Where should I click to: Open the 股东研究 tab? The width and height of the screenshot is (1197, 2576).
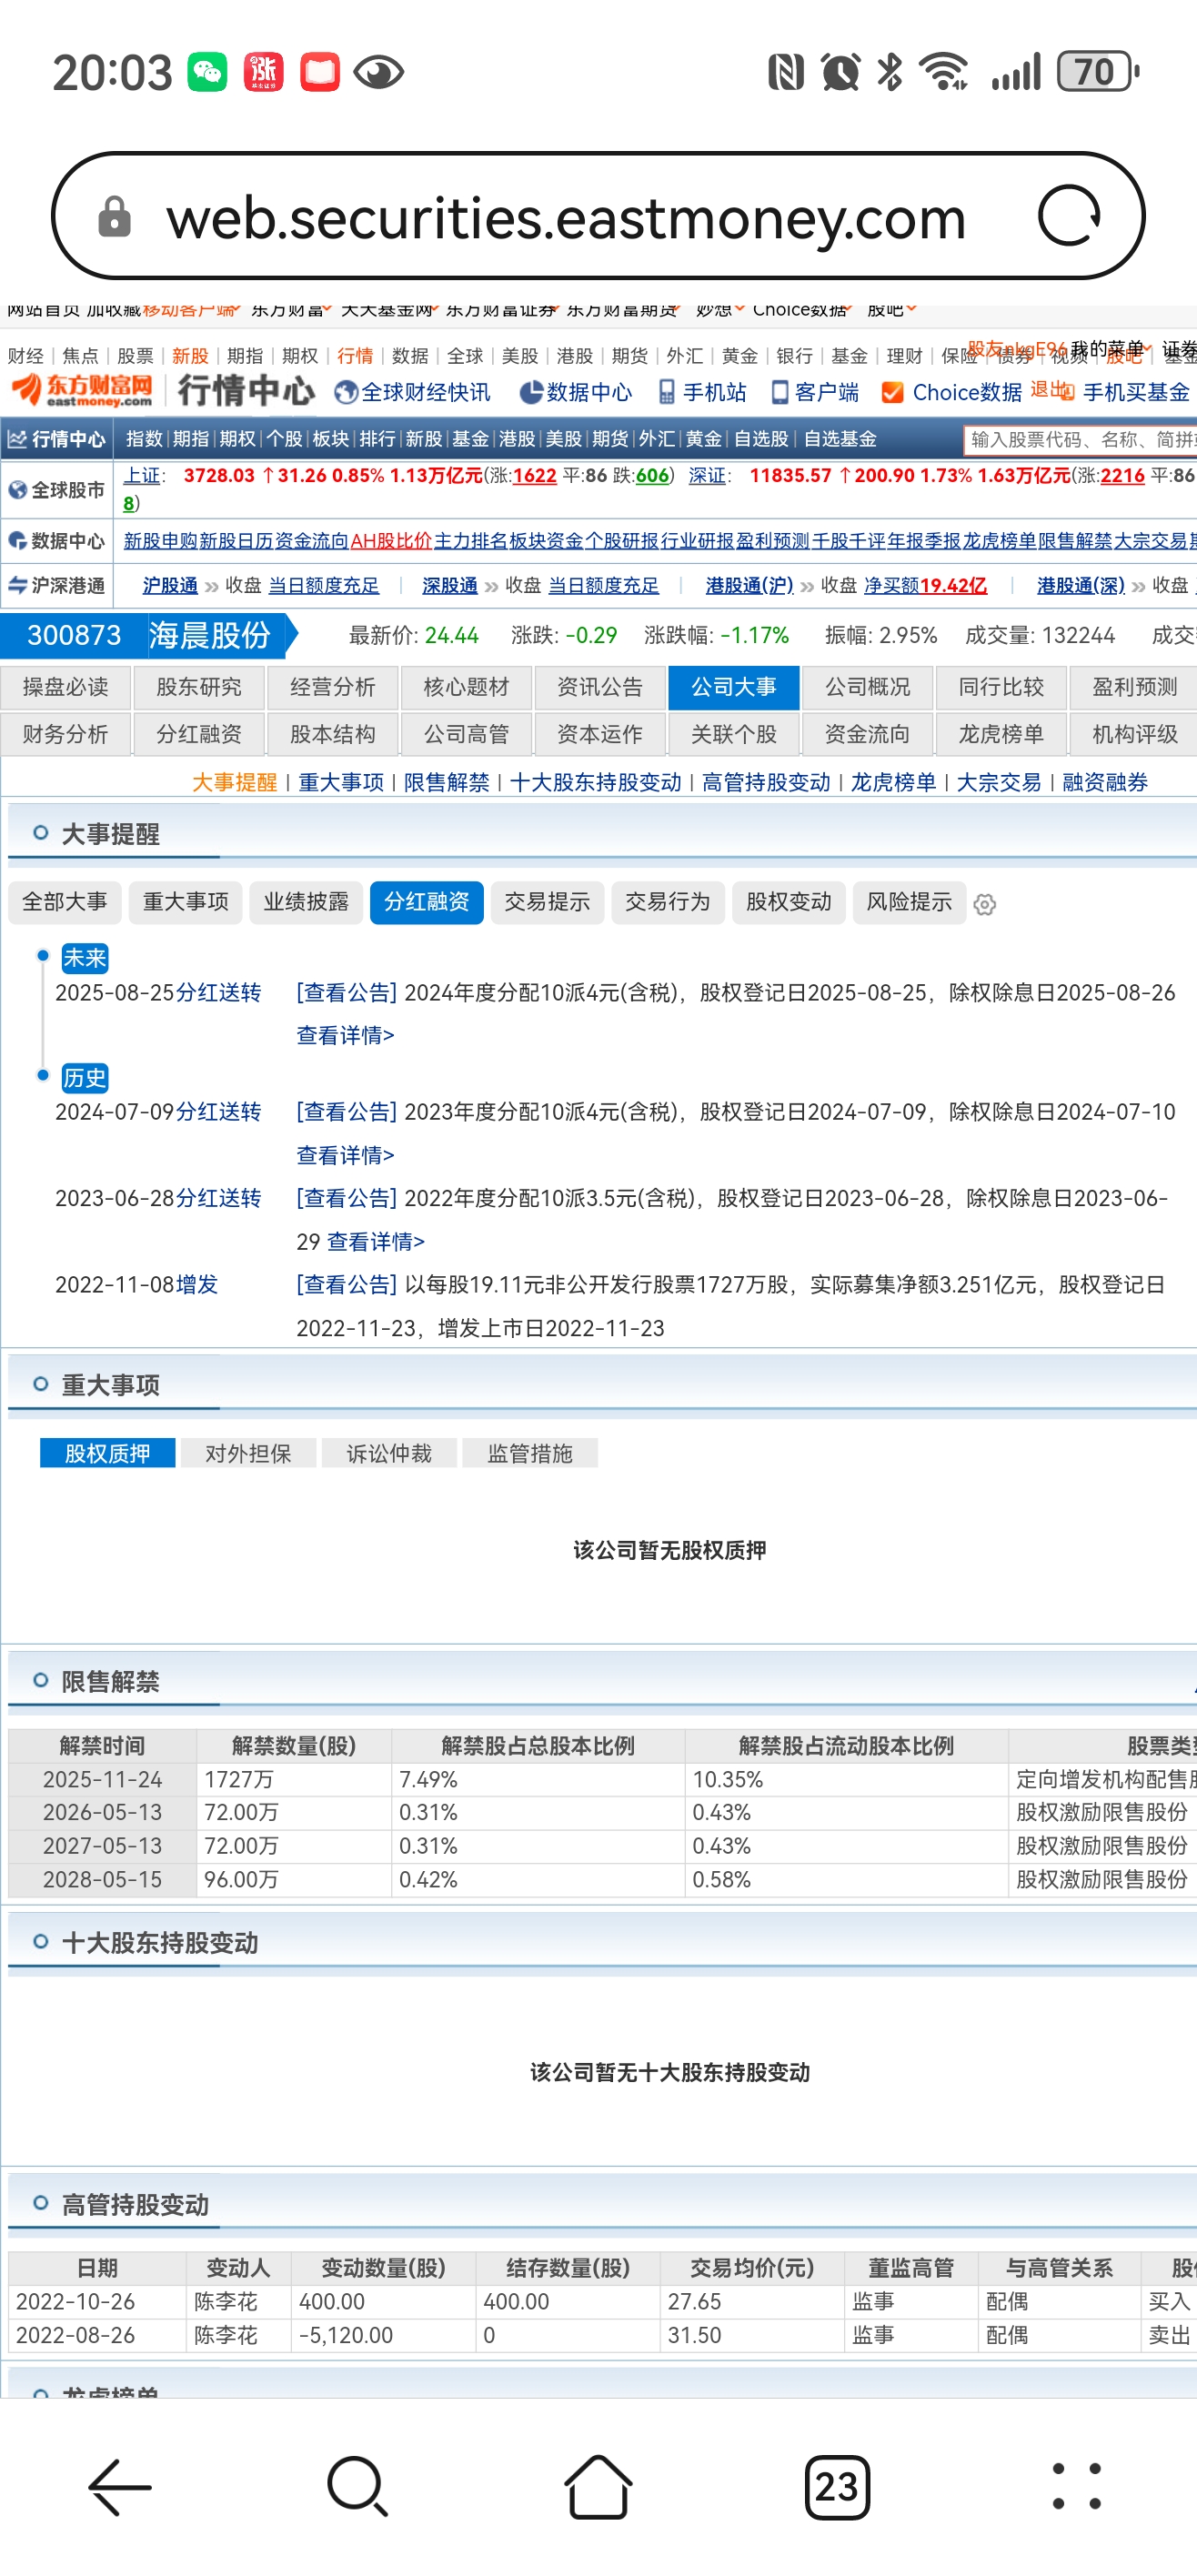point(199,687)
